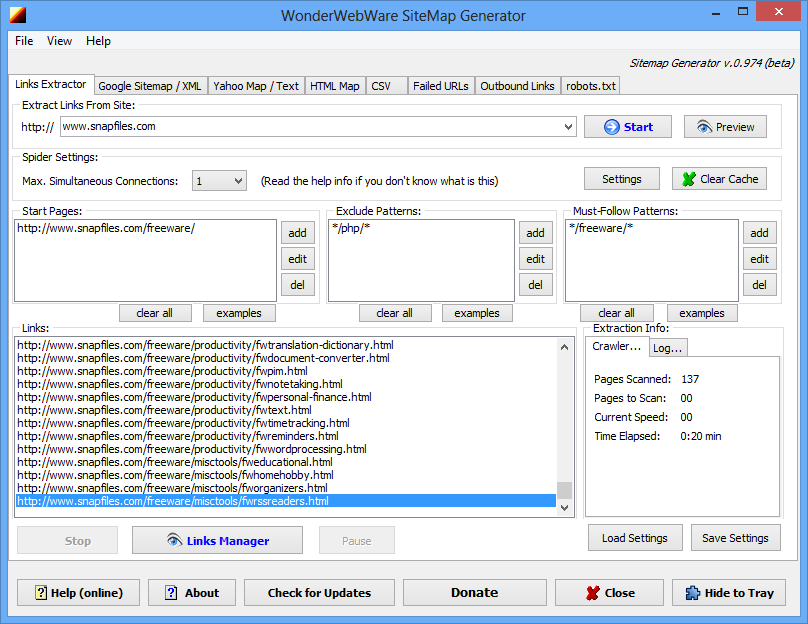
Task: Click clear all under Start Pages
Action: coord(155,313)
